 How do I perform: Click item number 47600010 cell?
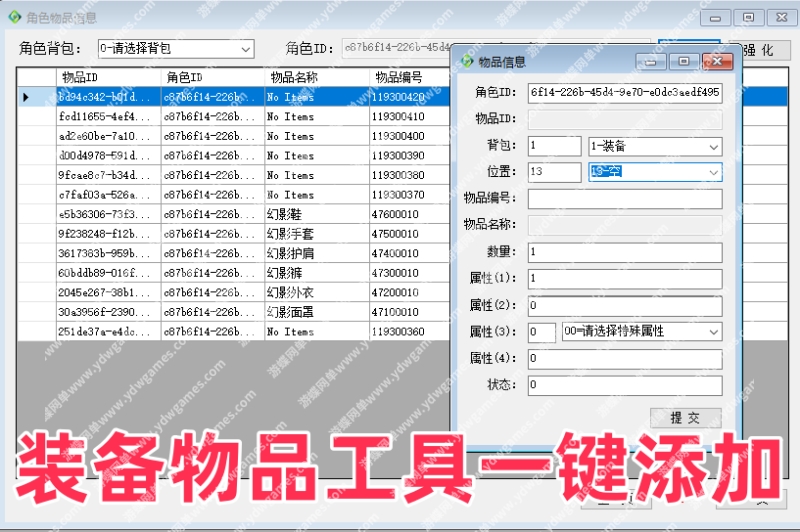coord(409,214)
